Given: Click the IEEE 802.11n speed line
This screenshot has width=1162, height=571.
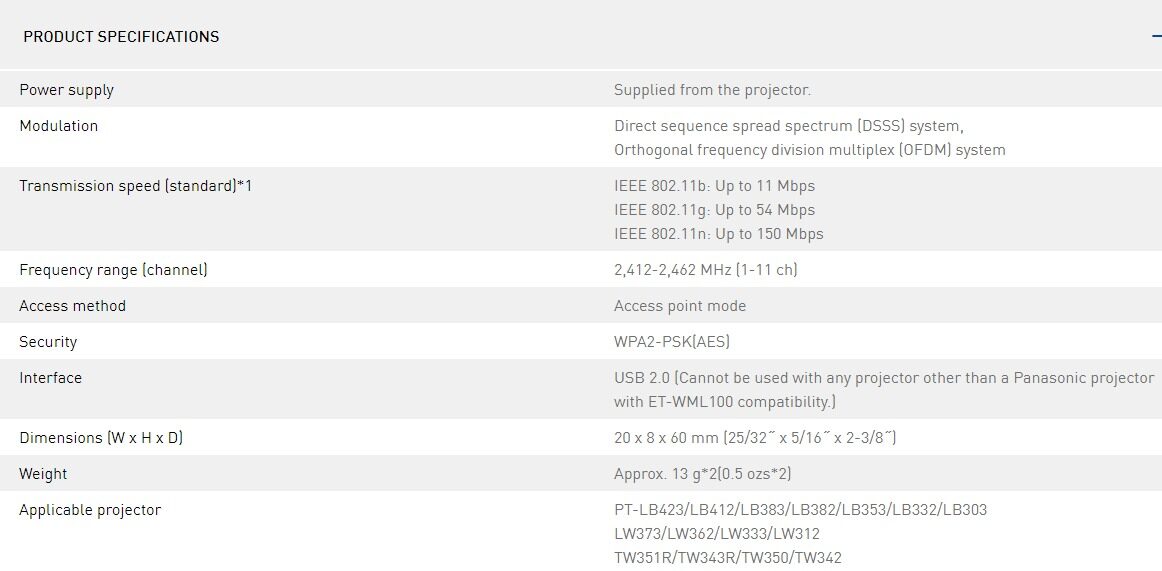Looking at the screenshot, I should [718, 234].
